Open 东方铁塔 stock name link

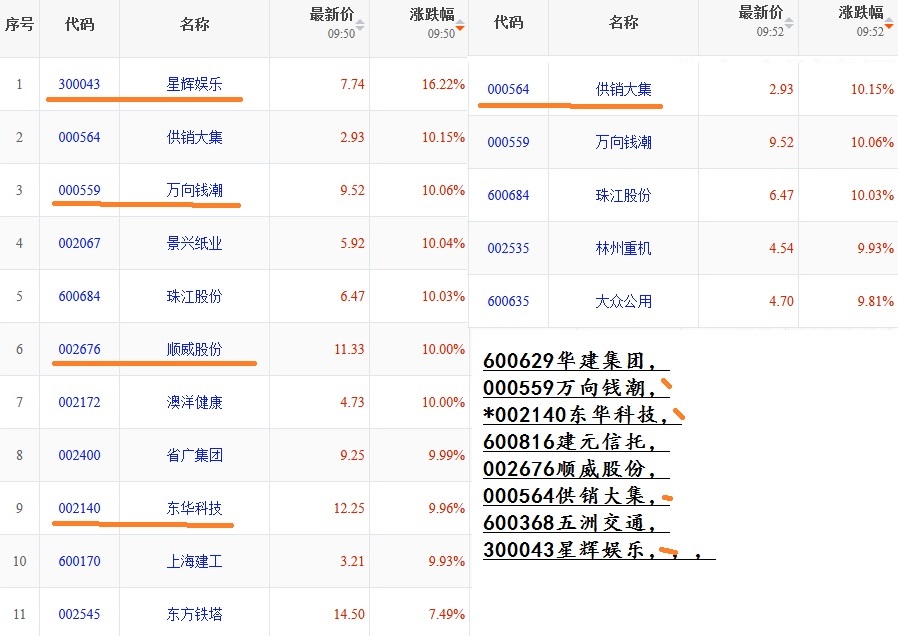[x=194, y=615]
